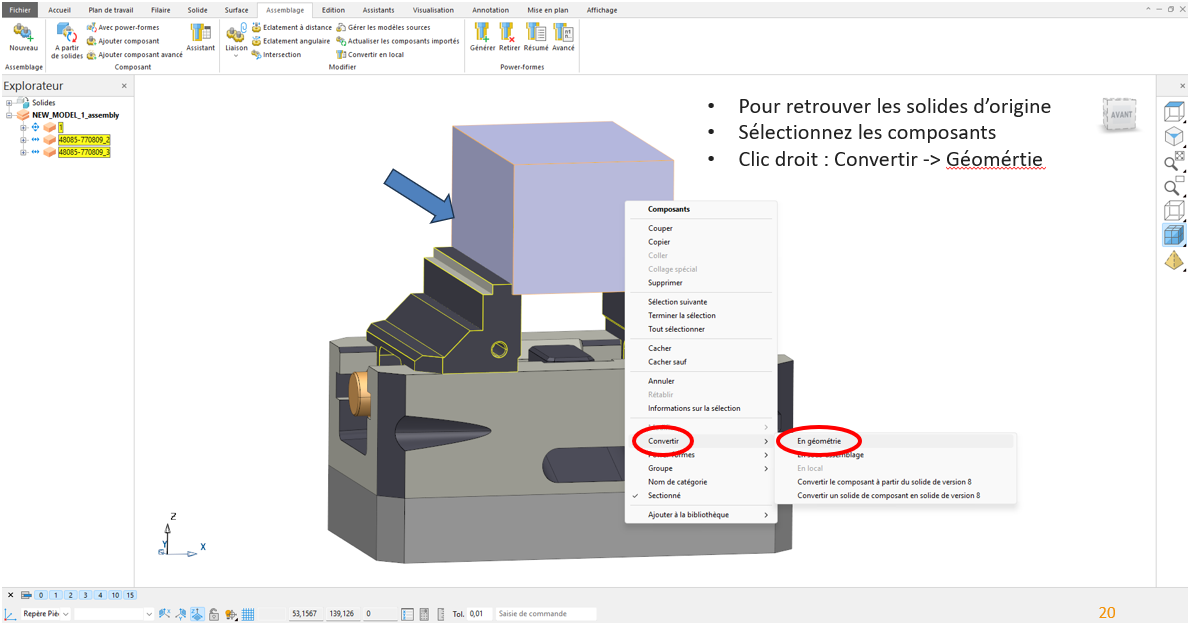Click the A partir de solides icon
1189x623 pixels.
[x=67, y=33]
